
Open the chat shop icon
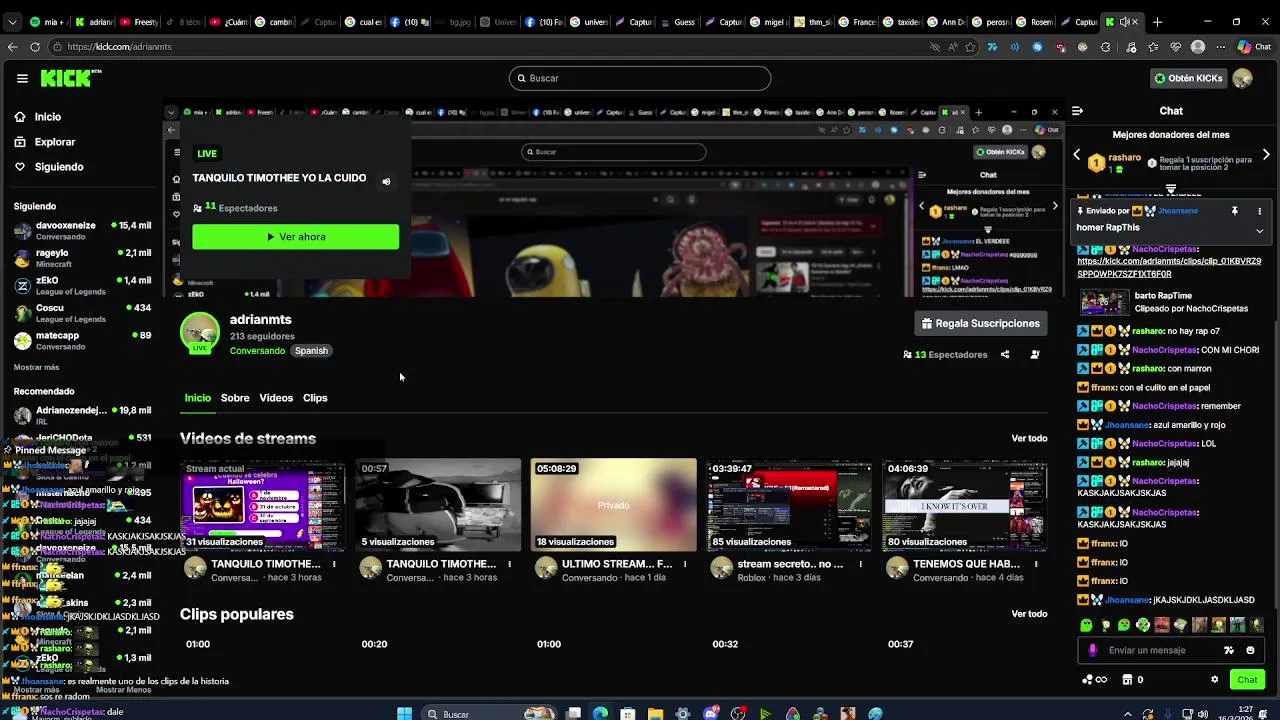[1127, 680]
